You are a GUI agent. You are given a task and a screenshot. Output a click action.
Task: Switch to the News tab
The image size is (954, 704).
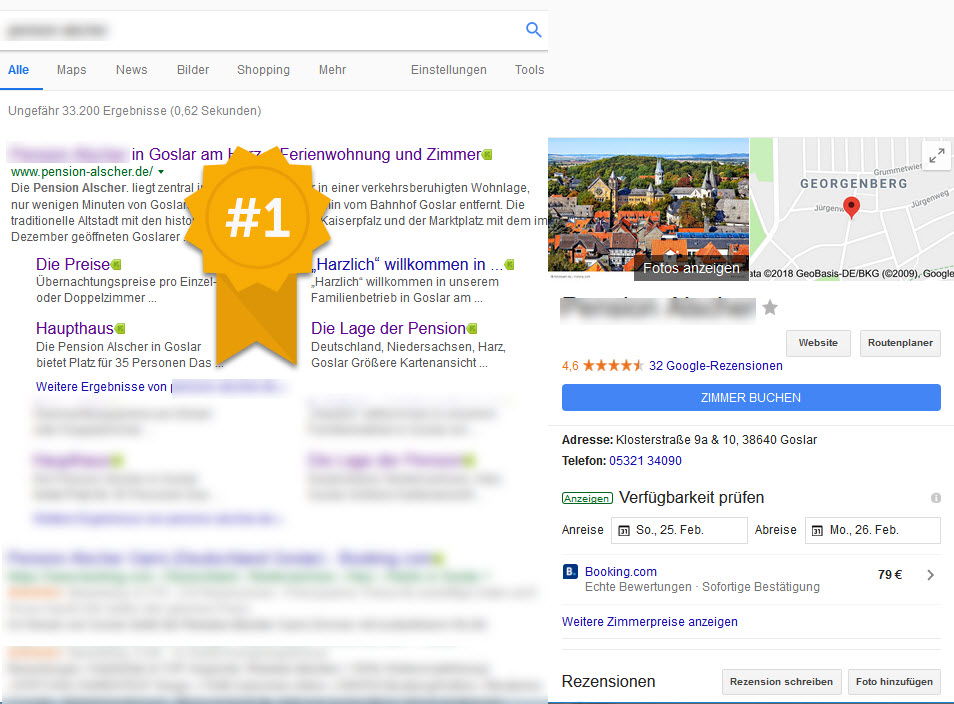(x=131, y=70)
